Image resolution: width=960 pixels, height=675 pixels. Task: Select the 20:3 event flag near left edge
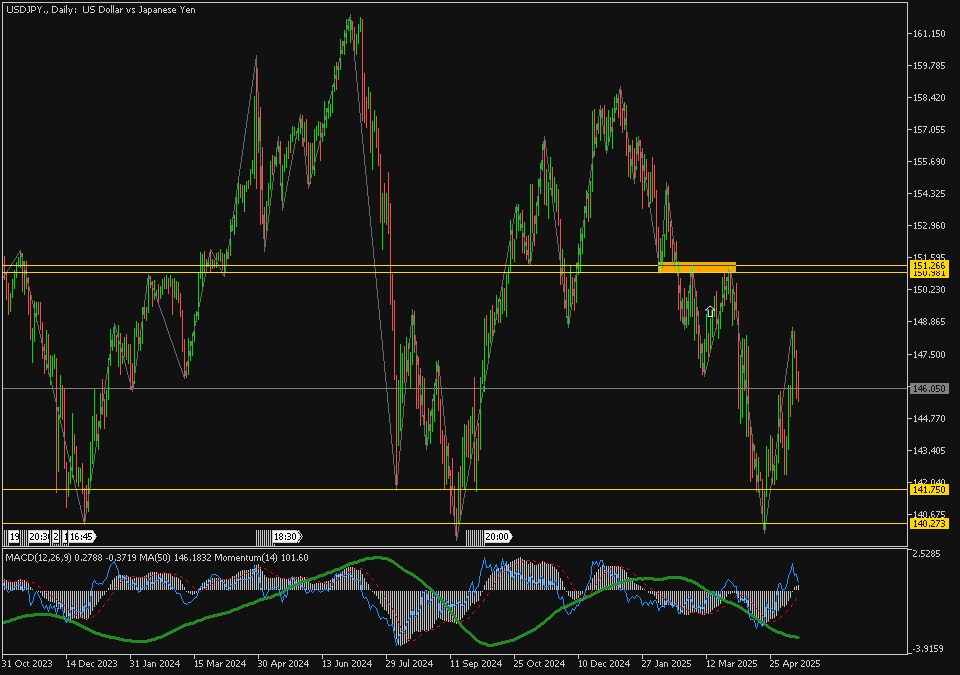pyautogui.click(x=39, y=536)
